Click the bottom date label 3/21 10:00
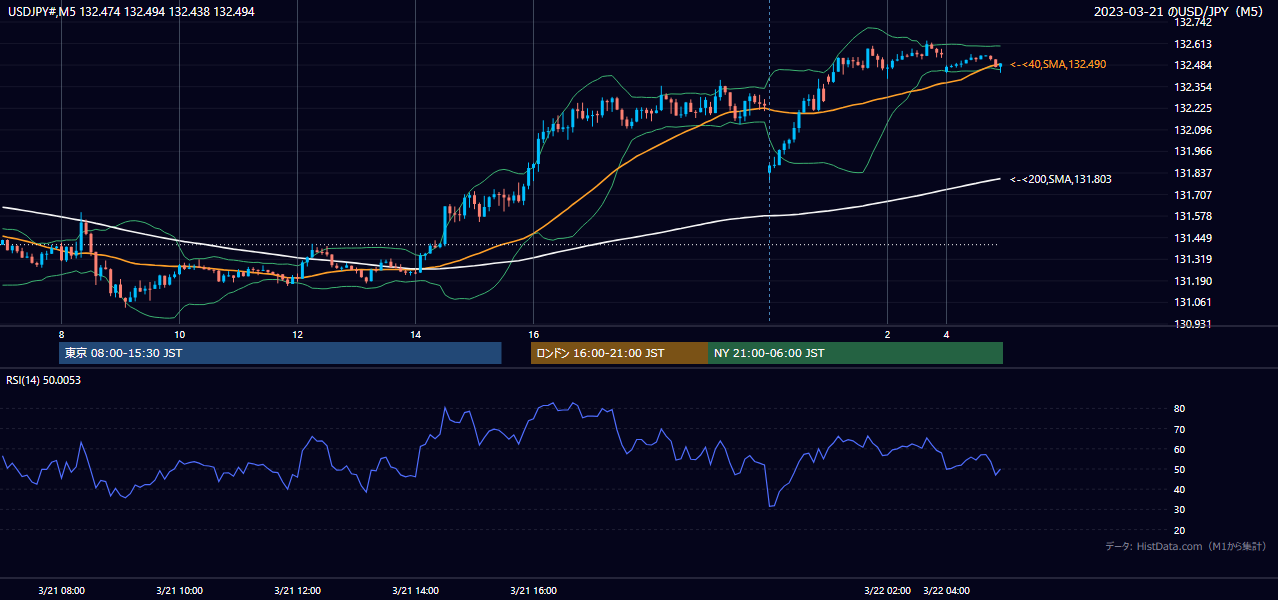Viewport: 1278px width, 600px height. click(x=179, y=590)
